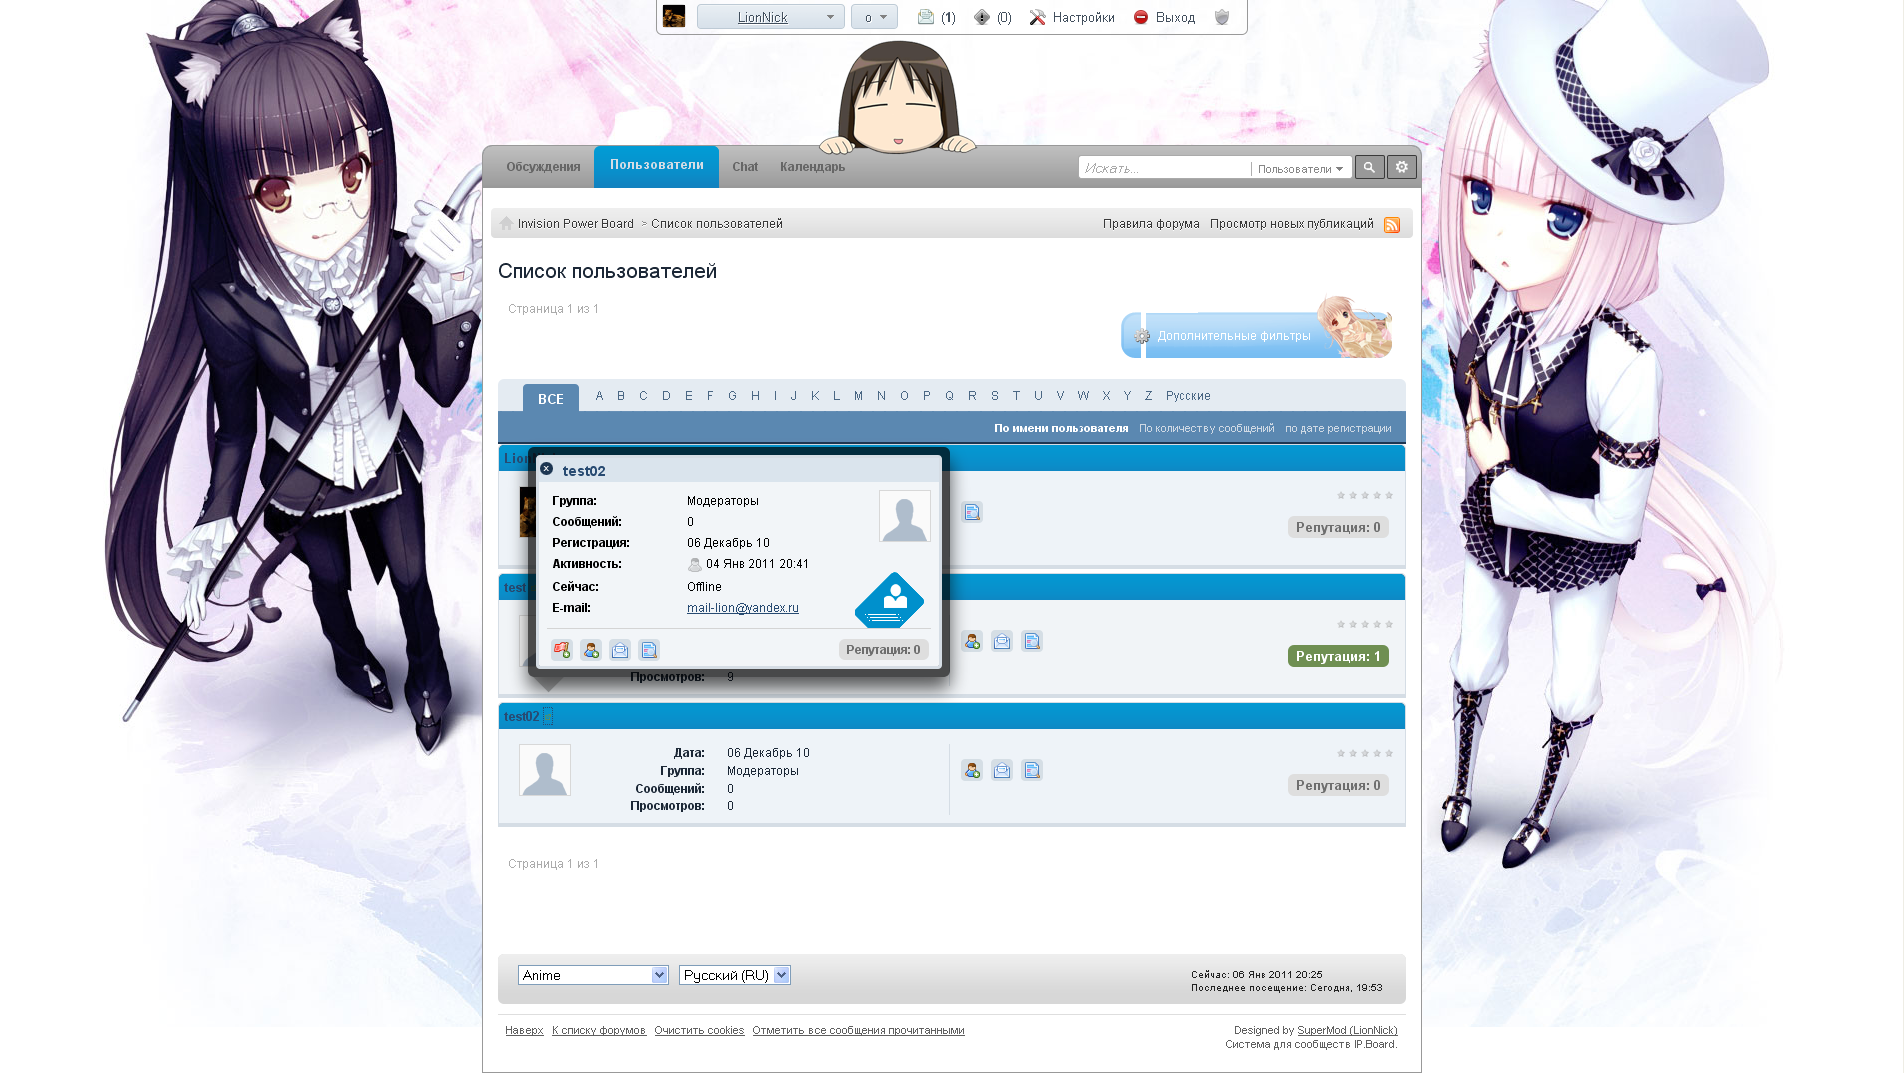Click Отметить все сообщения прочитанными

tap(858, 1030)
